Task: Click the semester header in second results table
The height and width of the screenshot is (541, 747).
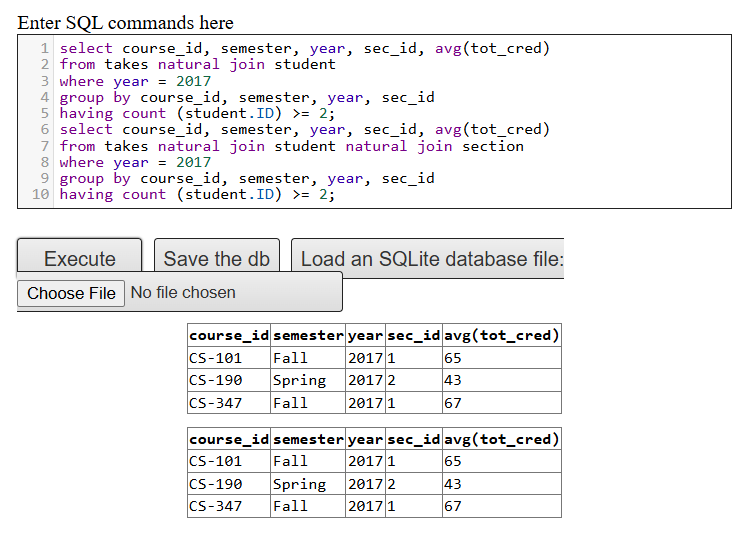Action: click(308, 439)
